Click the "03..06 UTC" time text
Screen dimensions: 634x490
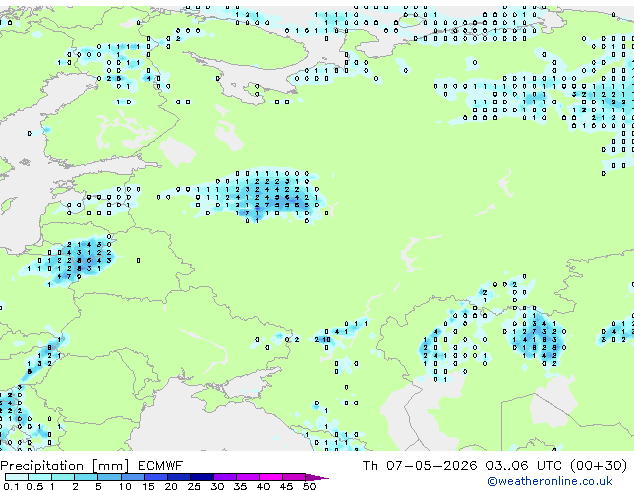(x=525, y=466)
